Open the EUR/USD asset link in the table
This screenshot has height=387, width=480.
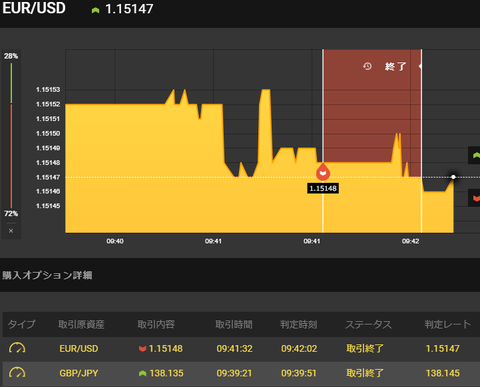79,349
